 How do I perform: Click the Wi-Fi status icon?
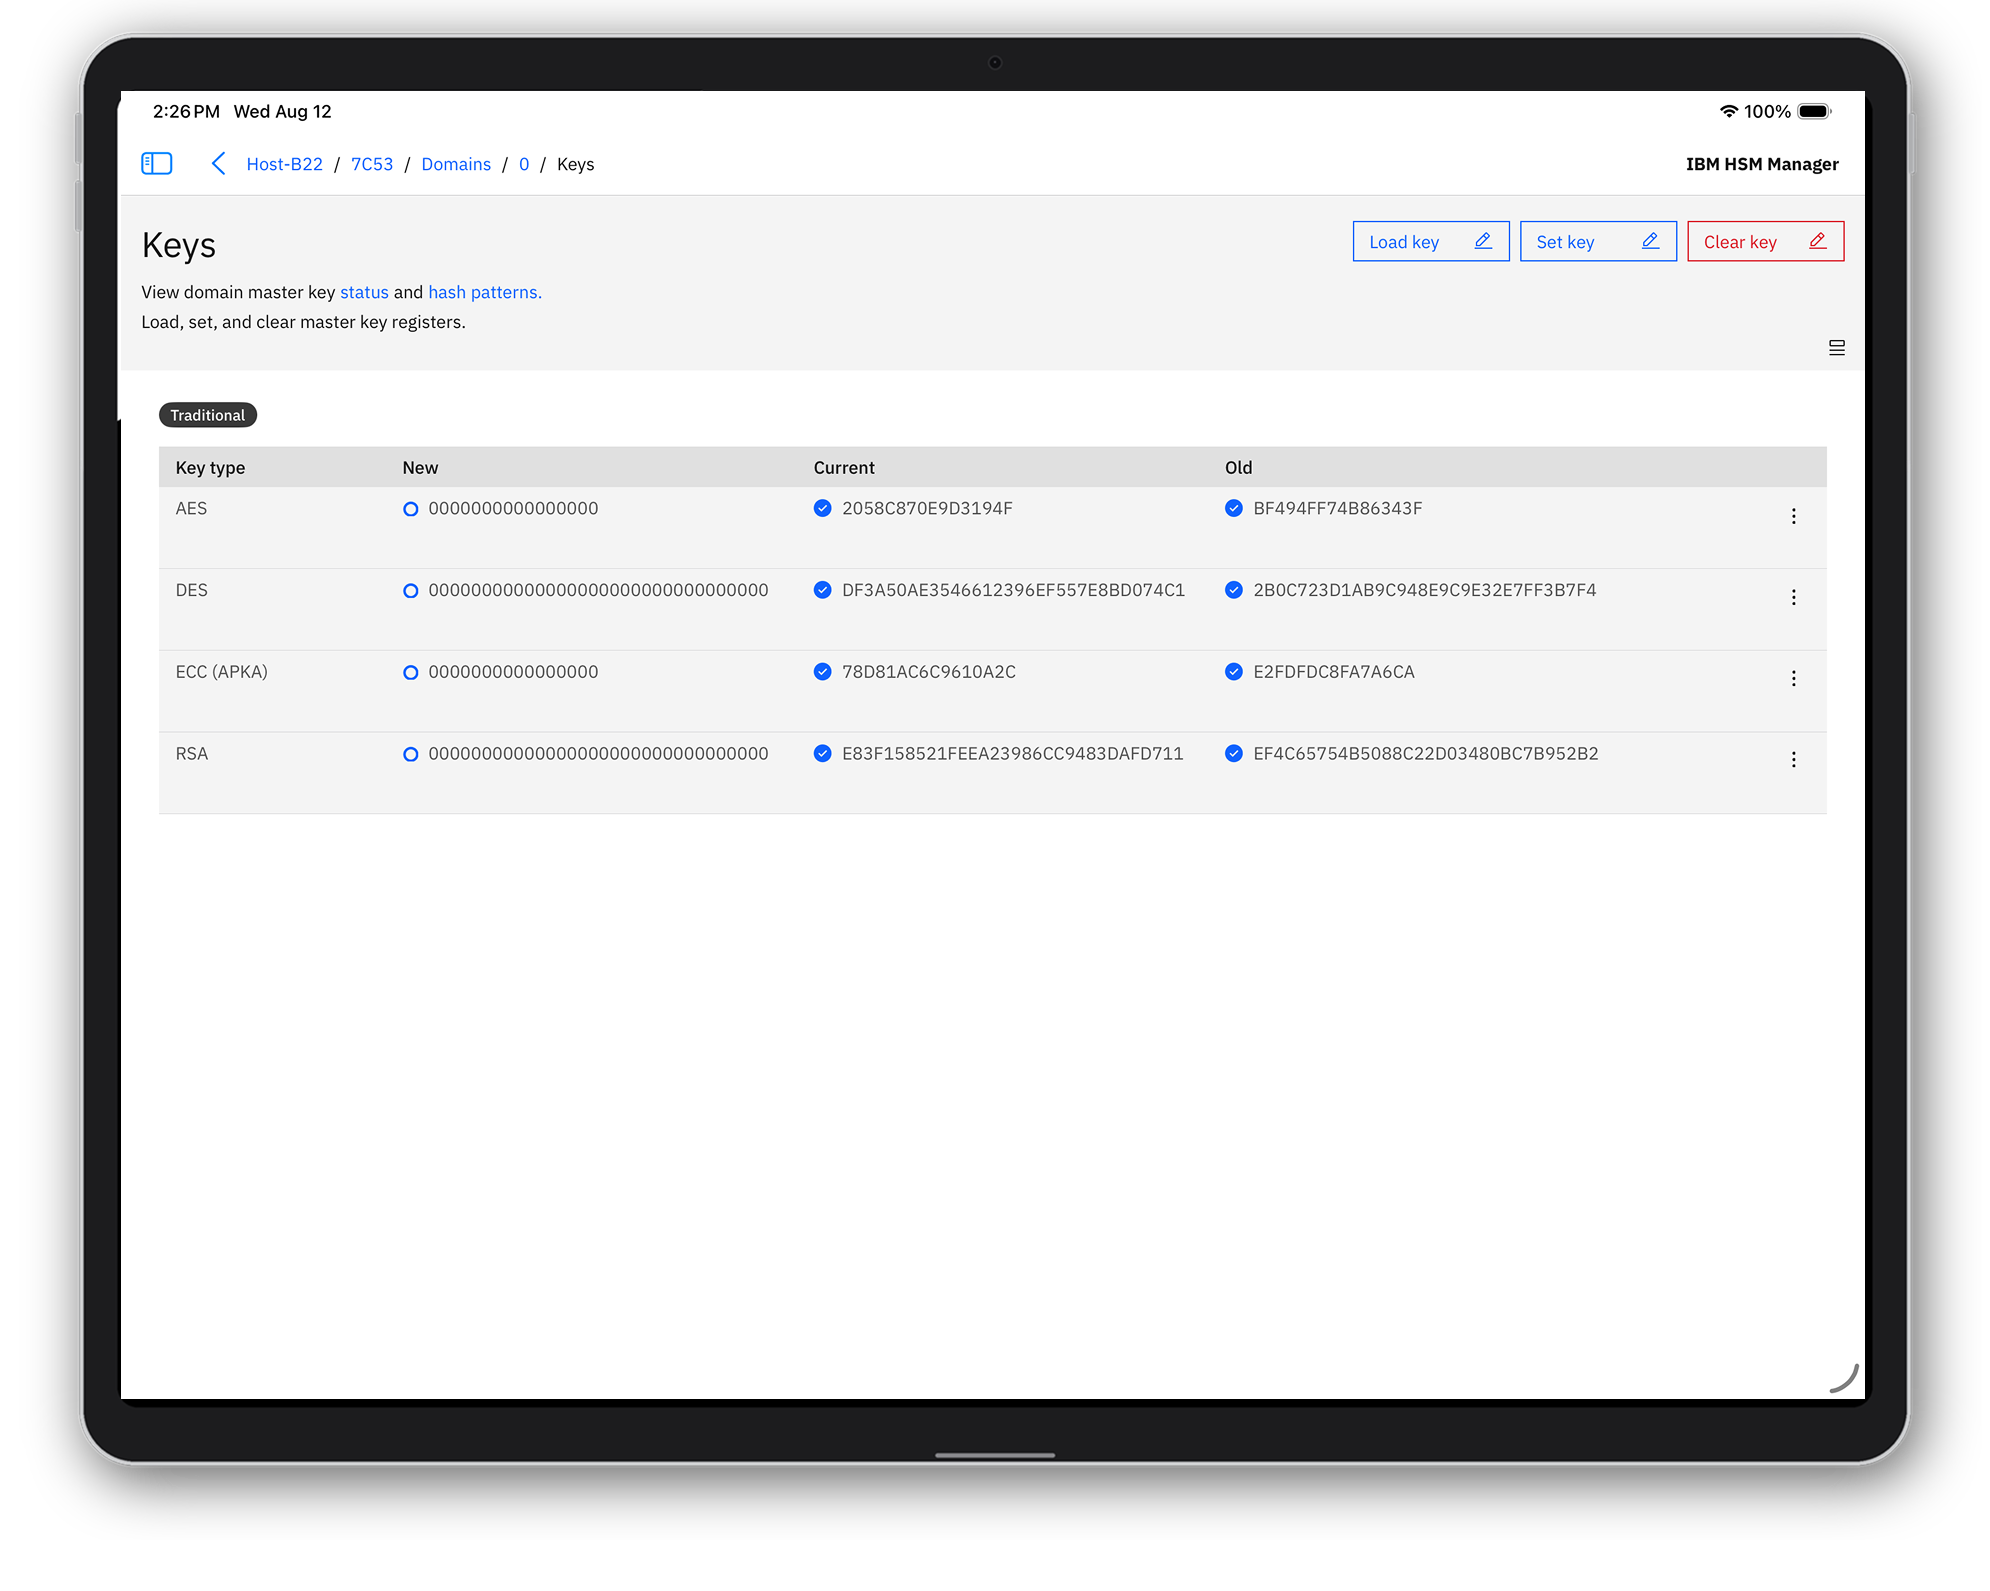click(x=1729, y=111)
